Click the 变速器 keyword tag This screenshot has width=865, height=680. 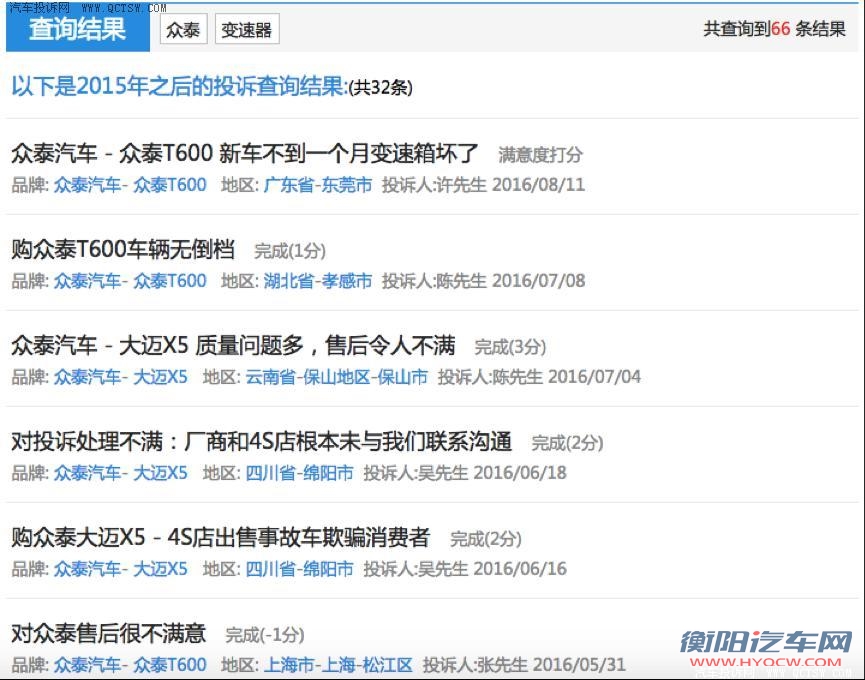click(x=247, y=29)
